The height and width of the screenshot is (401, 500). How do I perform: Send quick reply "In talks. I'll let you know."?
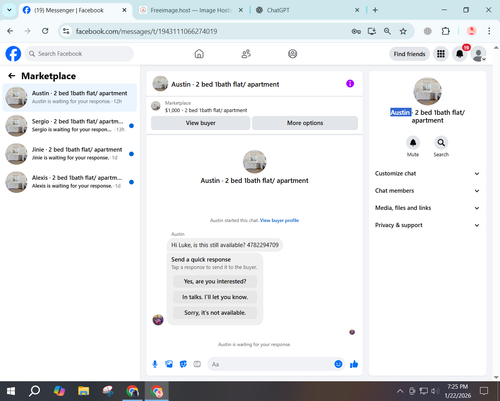coord(215,297)
